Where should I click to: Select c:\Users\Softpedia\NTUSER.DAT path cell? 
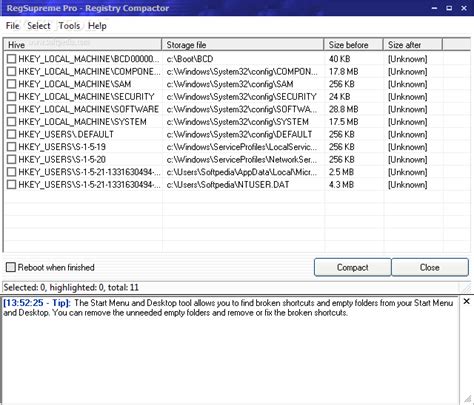point(228,184)
